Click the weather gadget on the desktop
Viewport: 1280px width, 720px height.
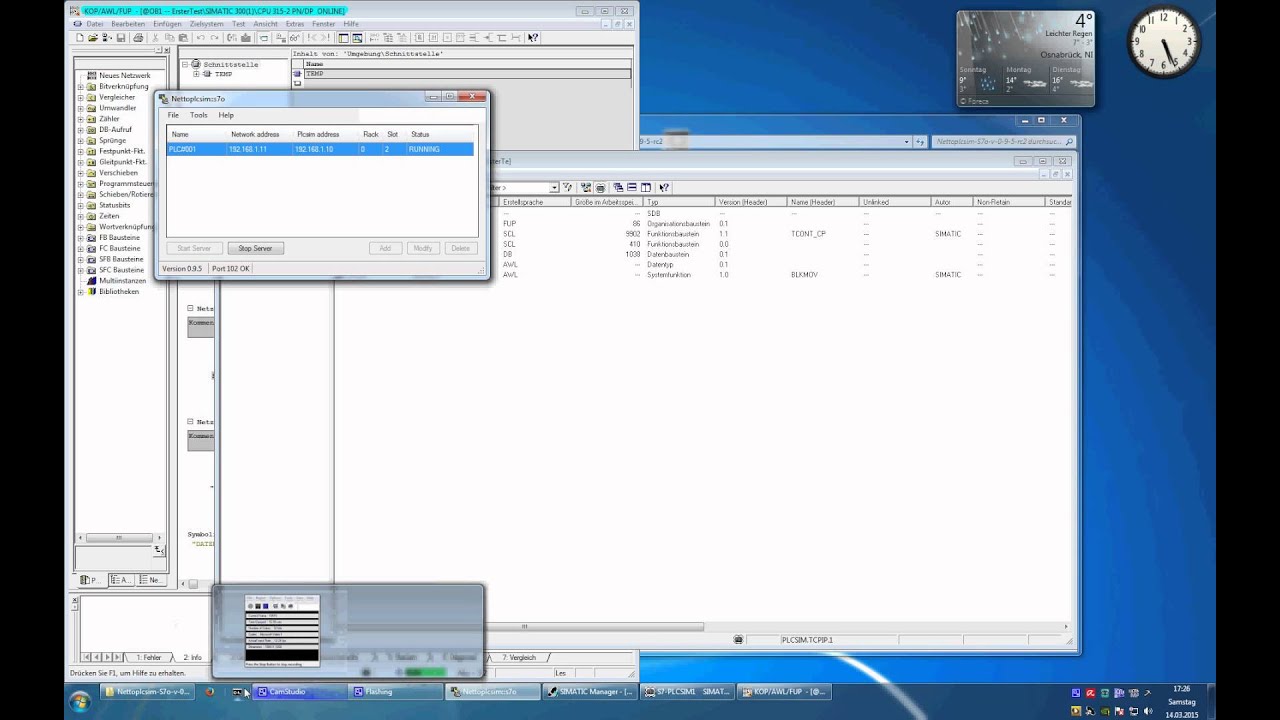(x=1026, y=58)
